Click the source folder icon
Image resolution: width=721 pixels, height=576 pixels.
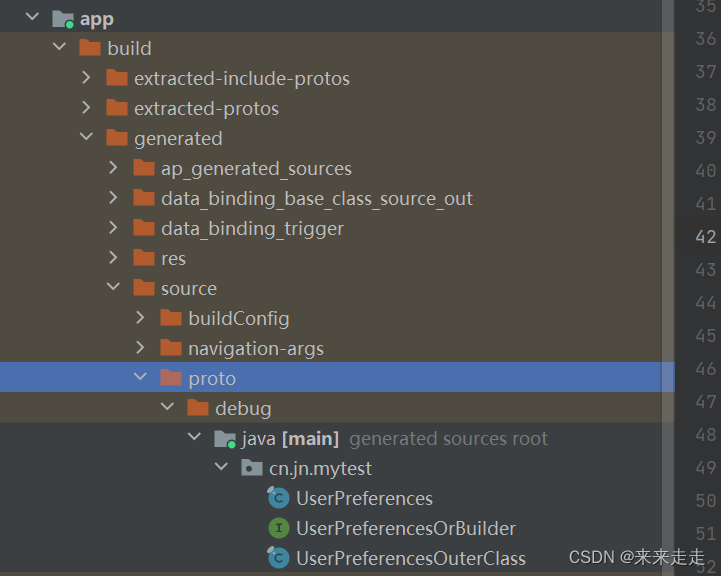(x=144, y=288)
